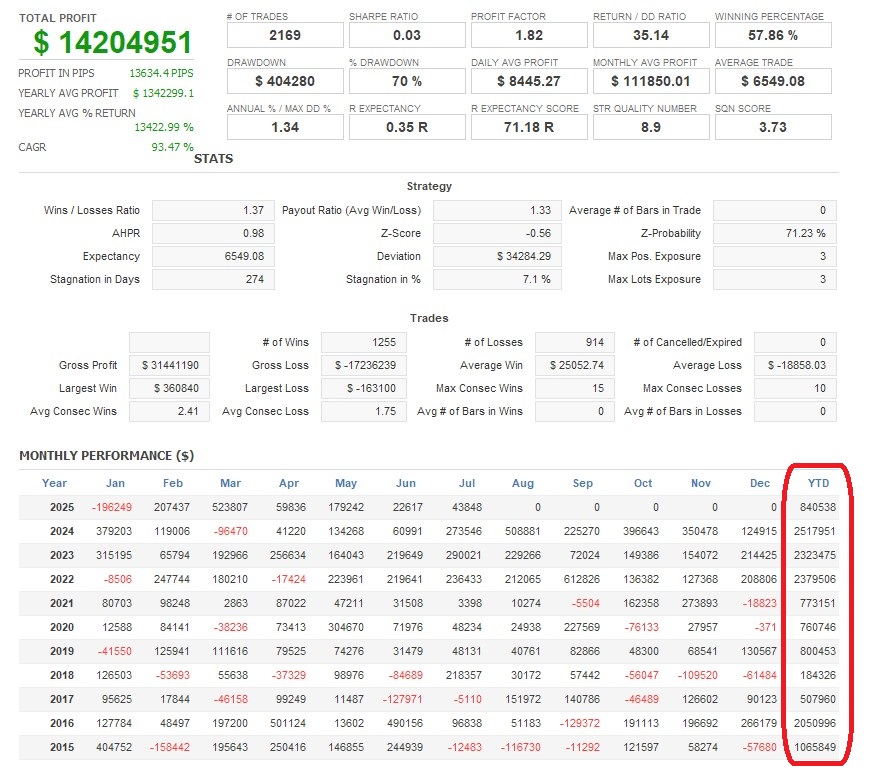Click the Z-Score field showing -0.56

[x=497, y=233]
